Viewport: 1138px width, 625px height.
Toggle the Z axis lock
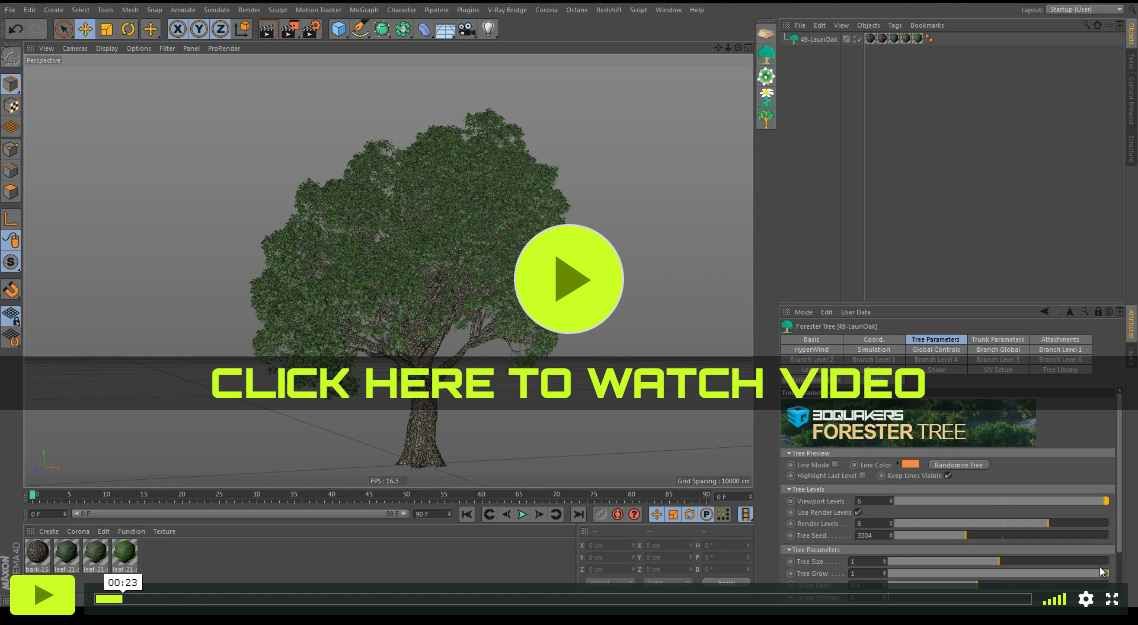(221, 29)
